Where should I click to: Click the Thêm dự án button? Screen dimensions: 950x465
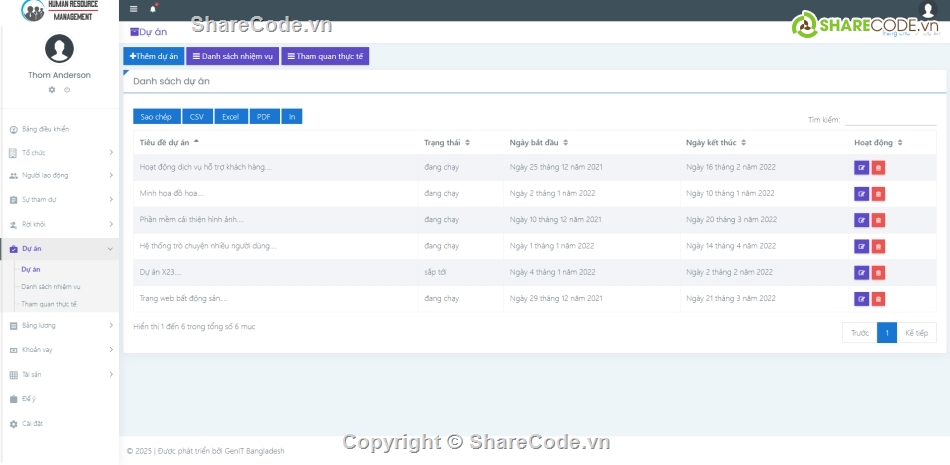click(x=154, y=56)
